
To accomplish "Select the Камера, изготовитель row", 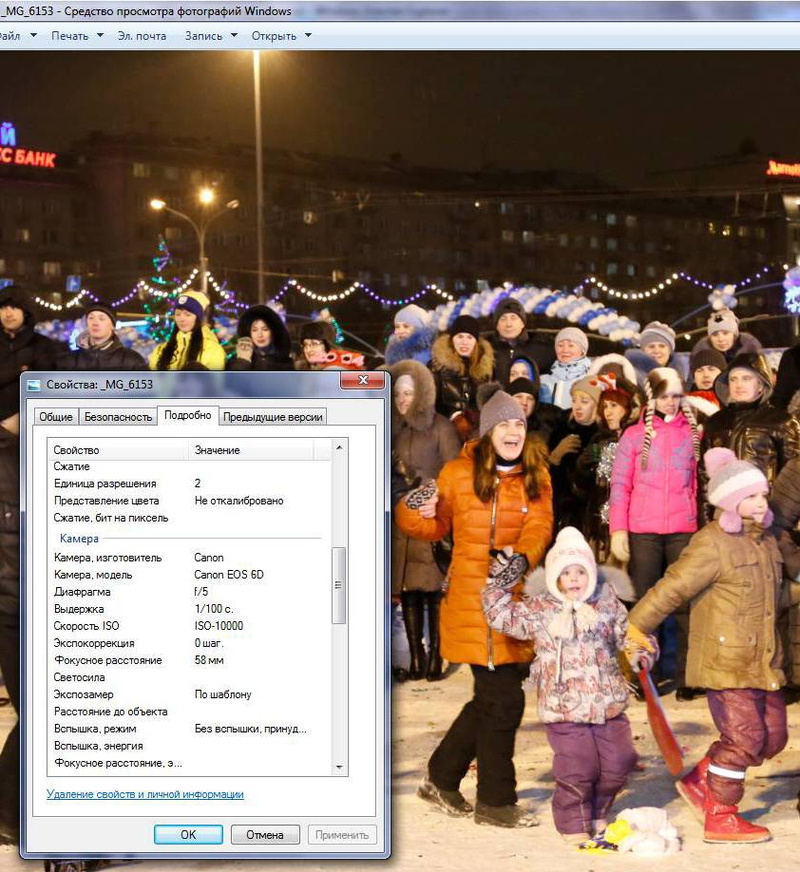I will (x=189, y=557).
